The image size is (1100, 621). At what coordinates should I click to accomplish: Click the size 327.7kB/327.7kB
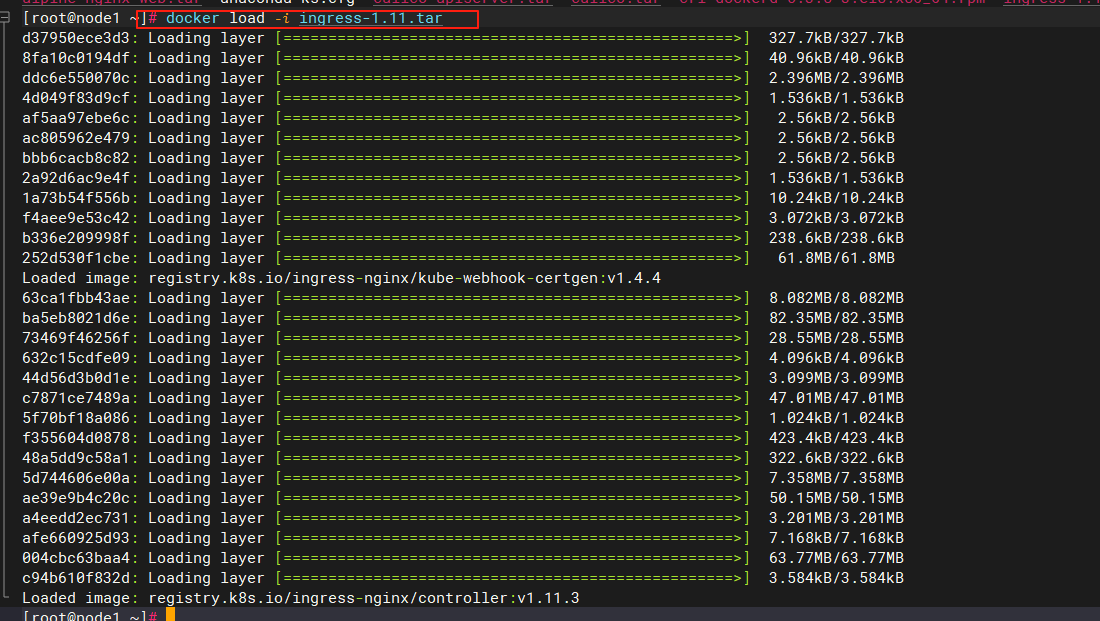[x=836, y=38]
